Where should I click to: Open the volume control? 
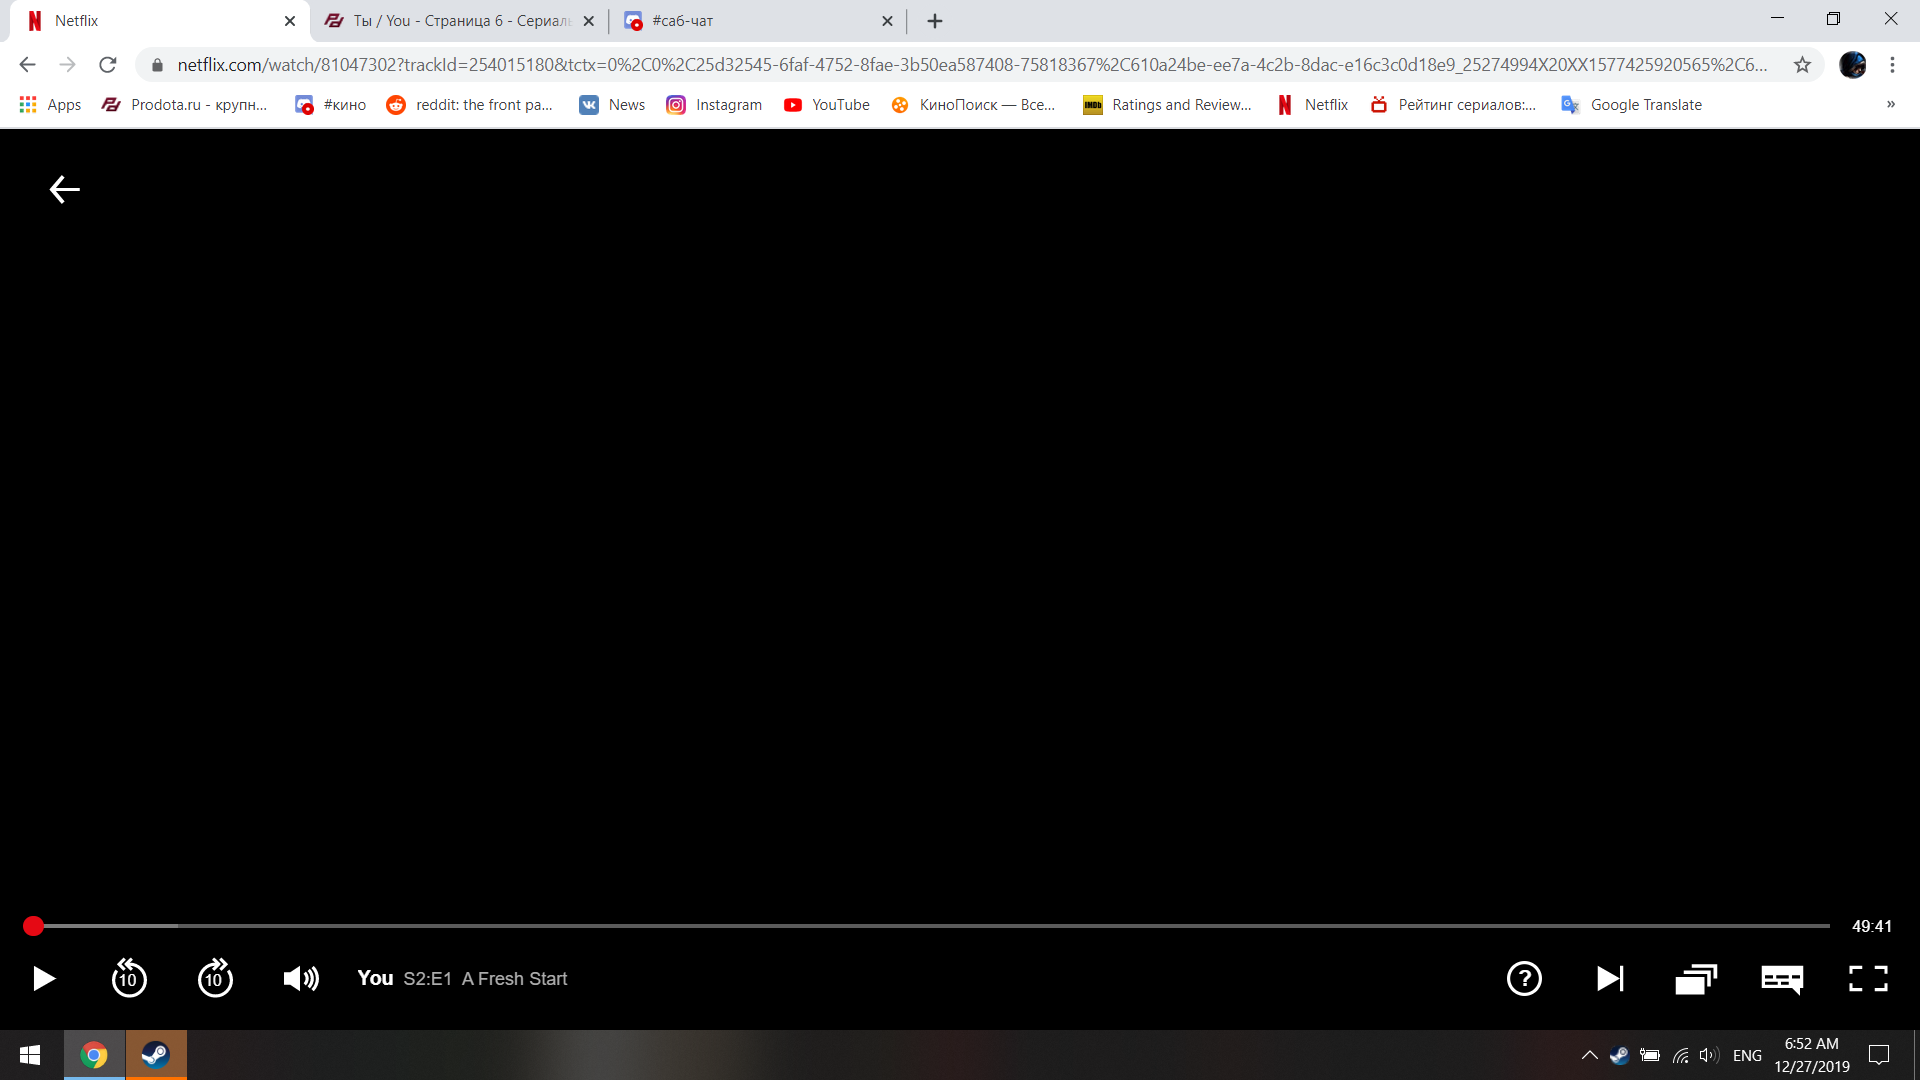point(301,979)
